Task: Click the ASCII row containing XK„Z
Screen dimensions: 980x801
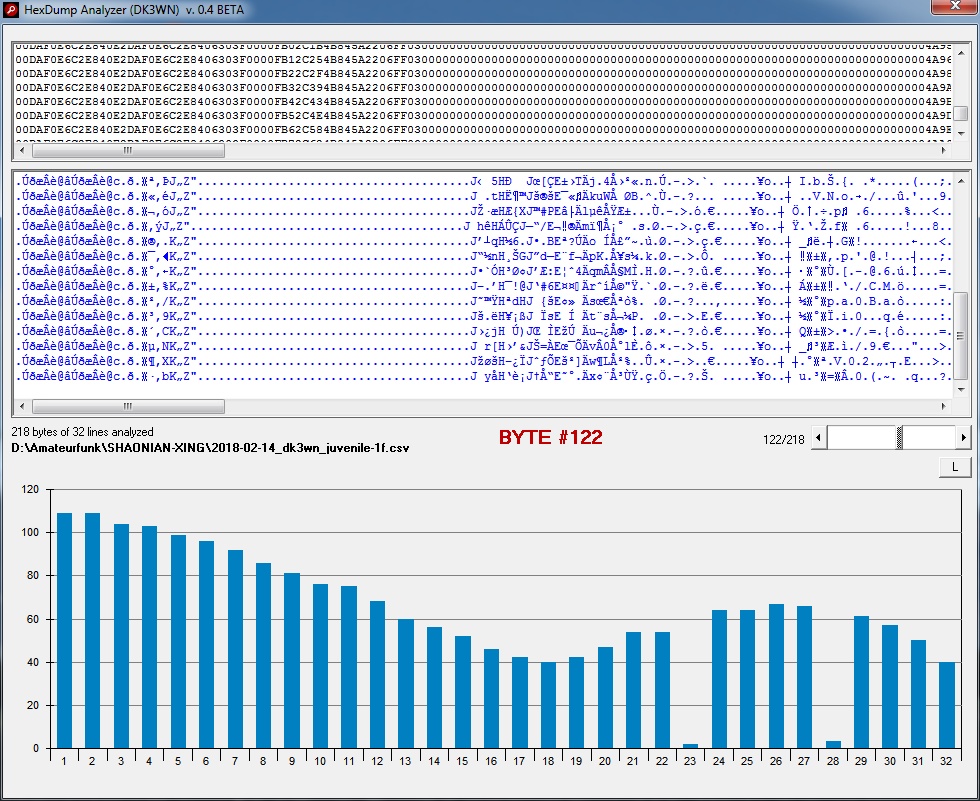Action: [483, 361]
